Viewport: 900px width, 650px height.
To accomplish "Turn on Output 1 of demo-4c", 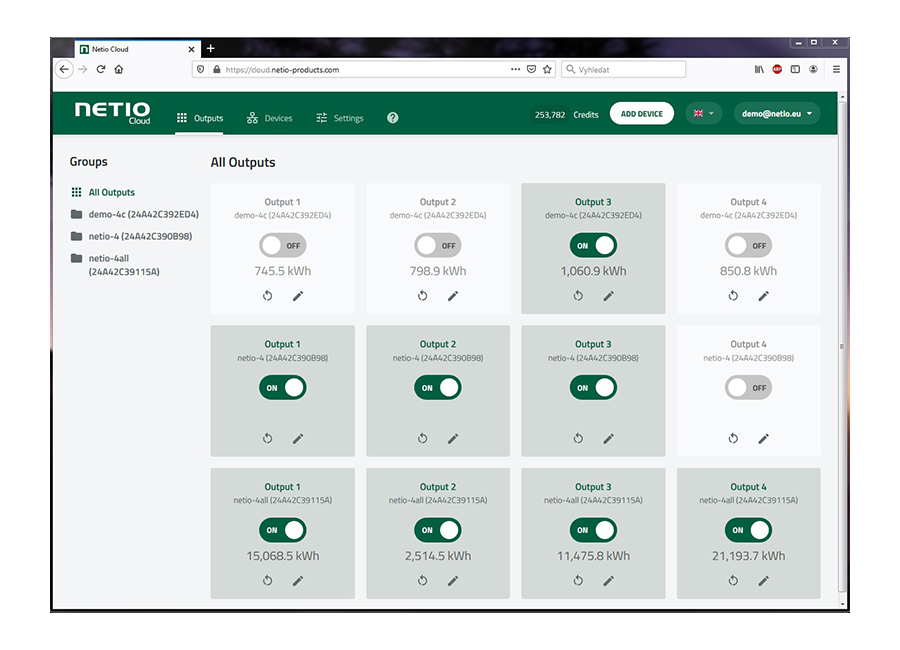I will (282, 245).
